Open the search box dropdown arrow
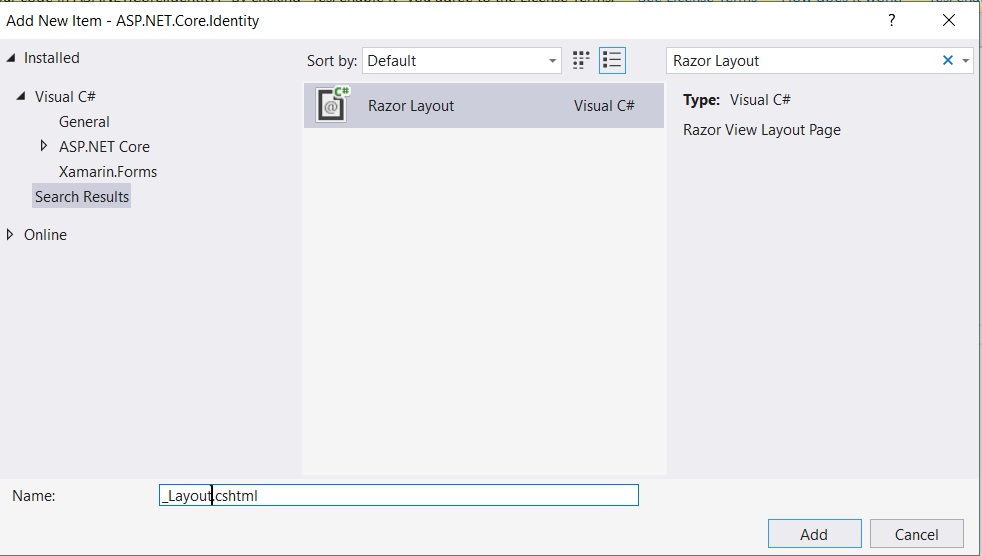982x556 pixels. [x=966, y=61]
